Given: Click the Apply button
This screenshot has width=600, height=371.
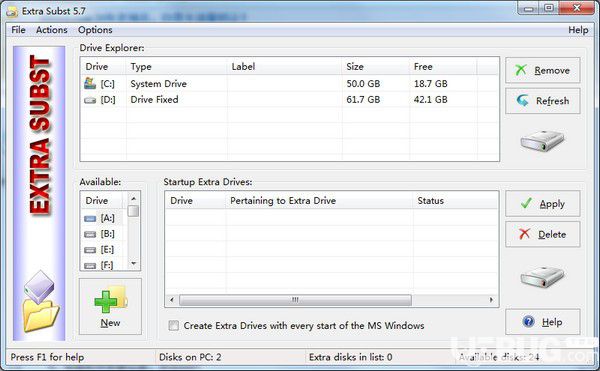Looking at the screenshot, I should pyautogui.click(x=543, y=204).
